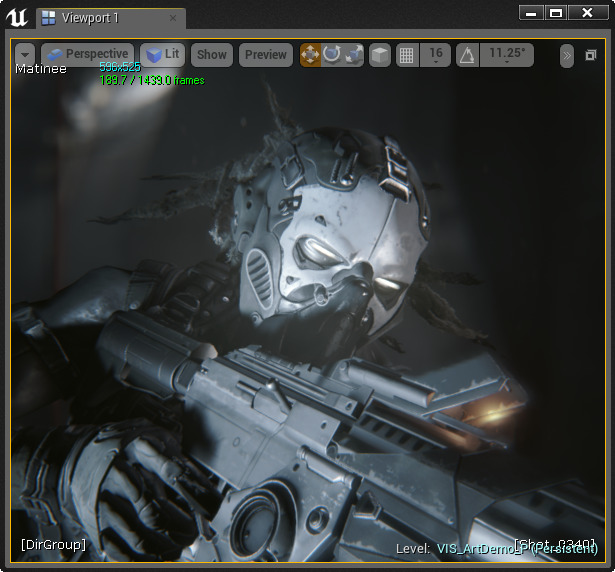This screenshot has height=572, width=615.
Task: Close the viewport window
Action: pos(588,13)
